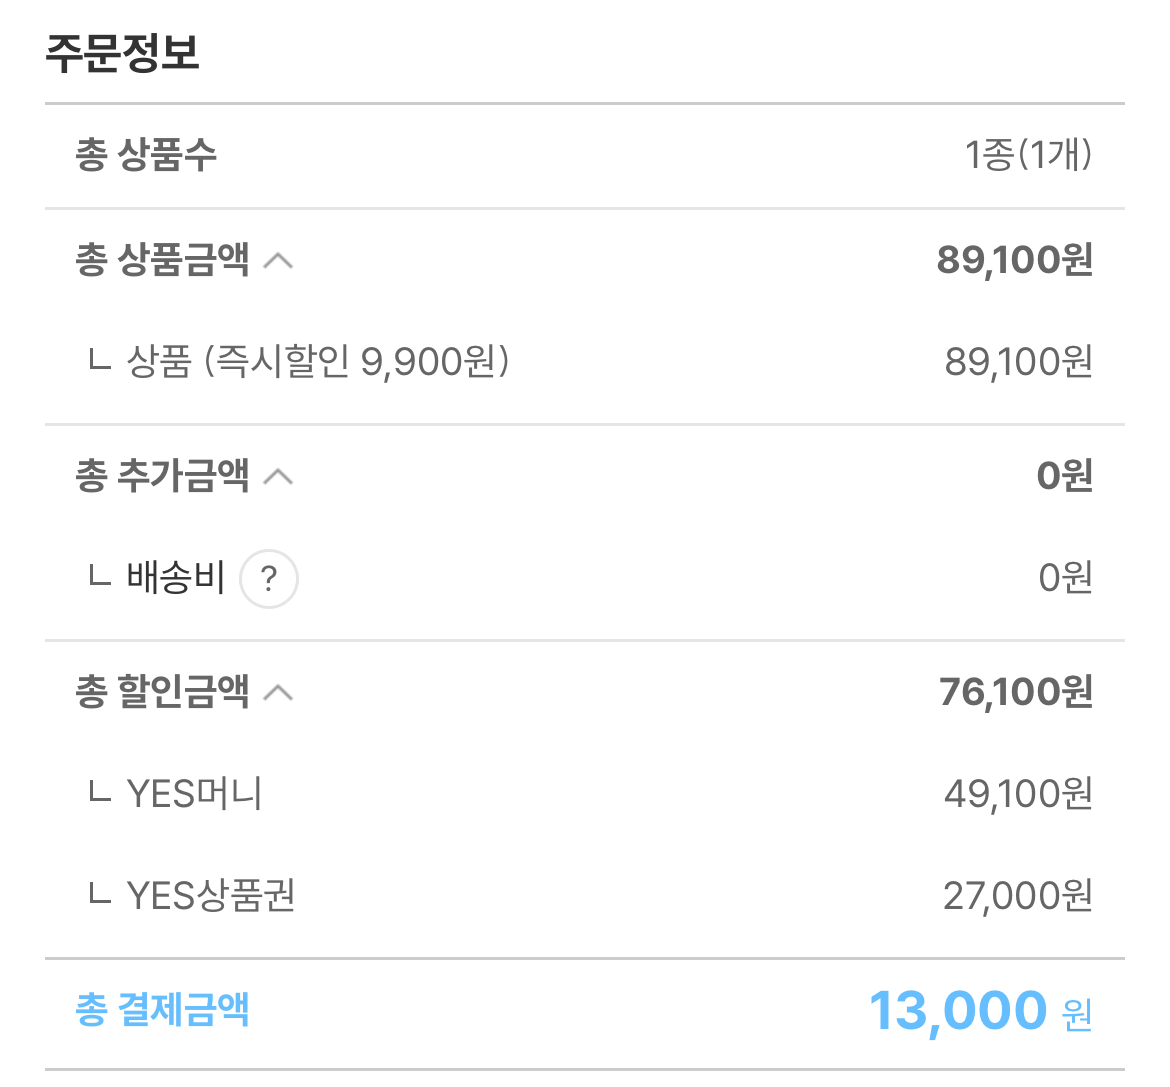Screen dimensions: 1170x1087
Task: Collapse the 총 상품금액 section chevron
Action: tap(278, 261)
